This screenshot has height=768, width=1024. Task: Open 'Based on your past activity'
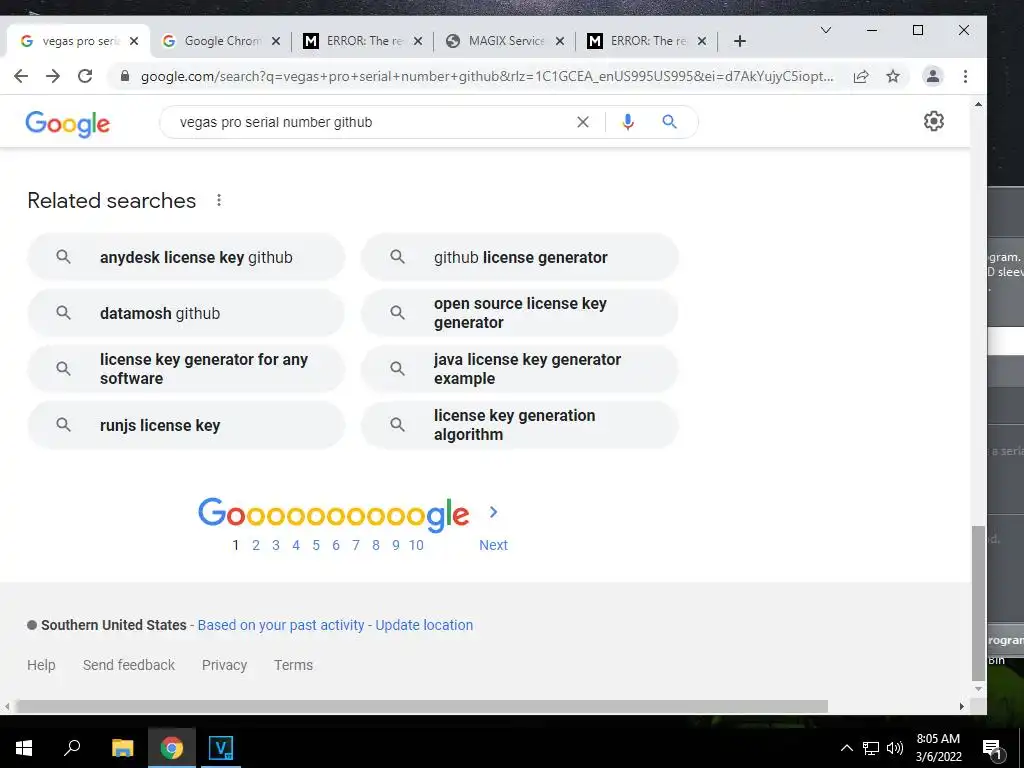click(281, 625)
